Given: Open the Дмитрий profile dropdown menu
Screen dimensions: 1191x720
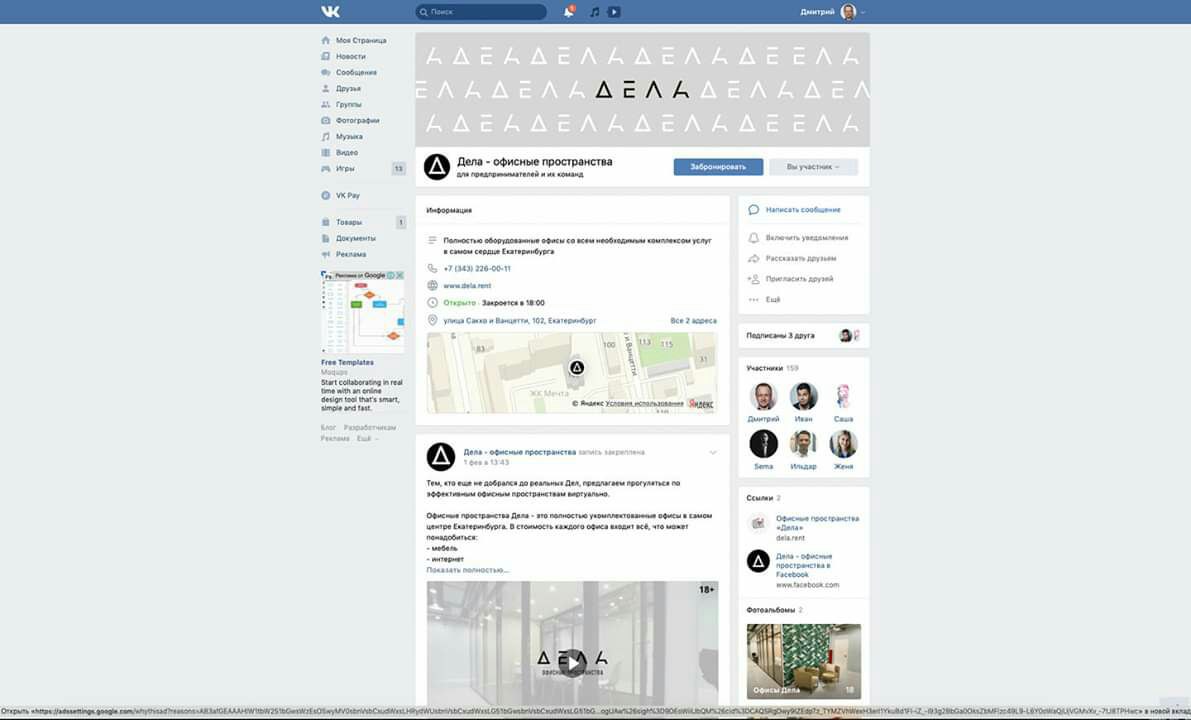Looking at the screenshot, I should [x=832, y=11].
